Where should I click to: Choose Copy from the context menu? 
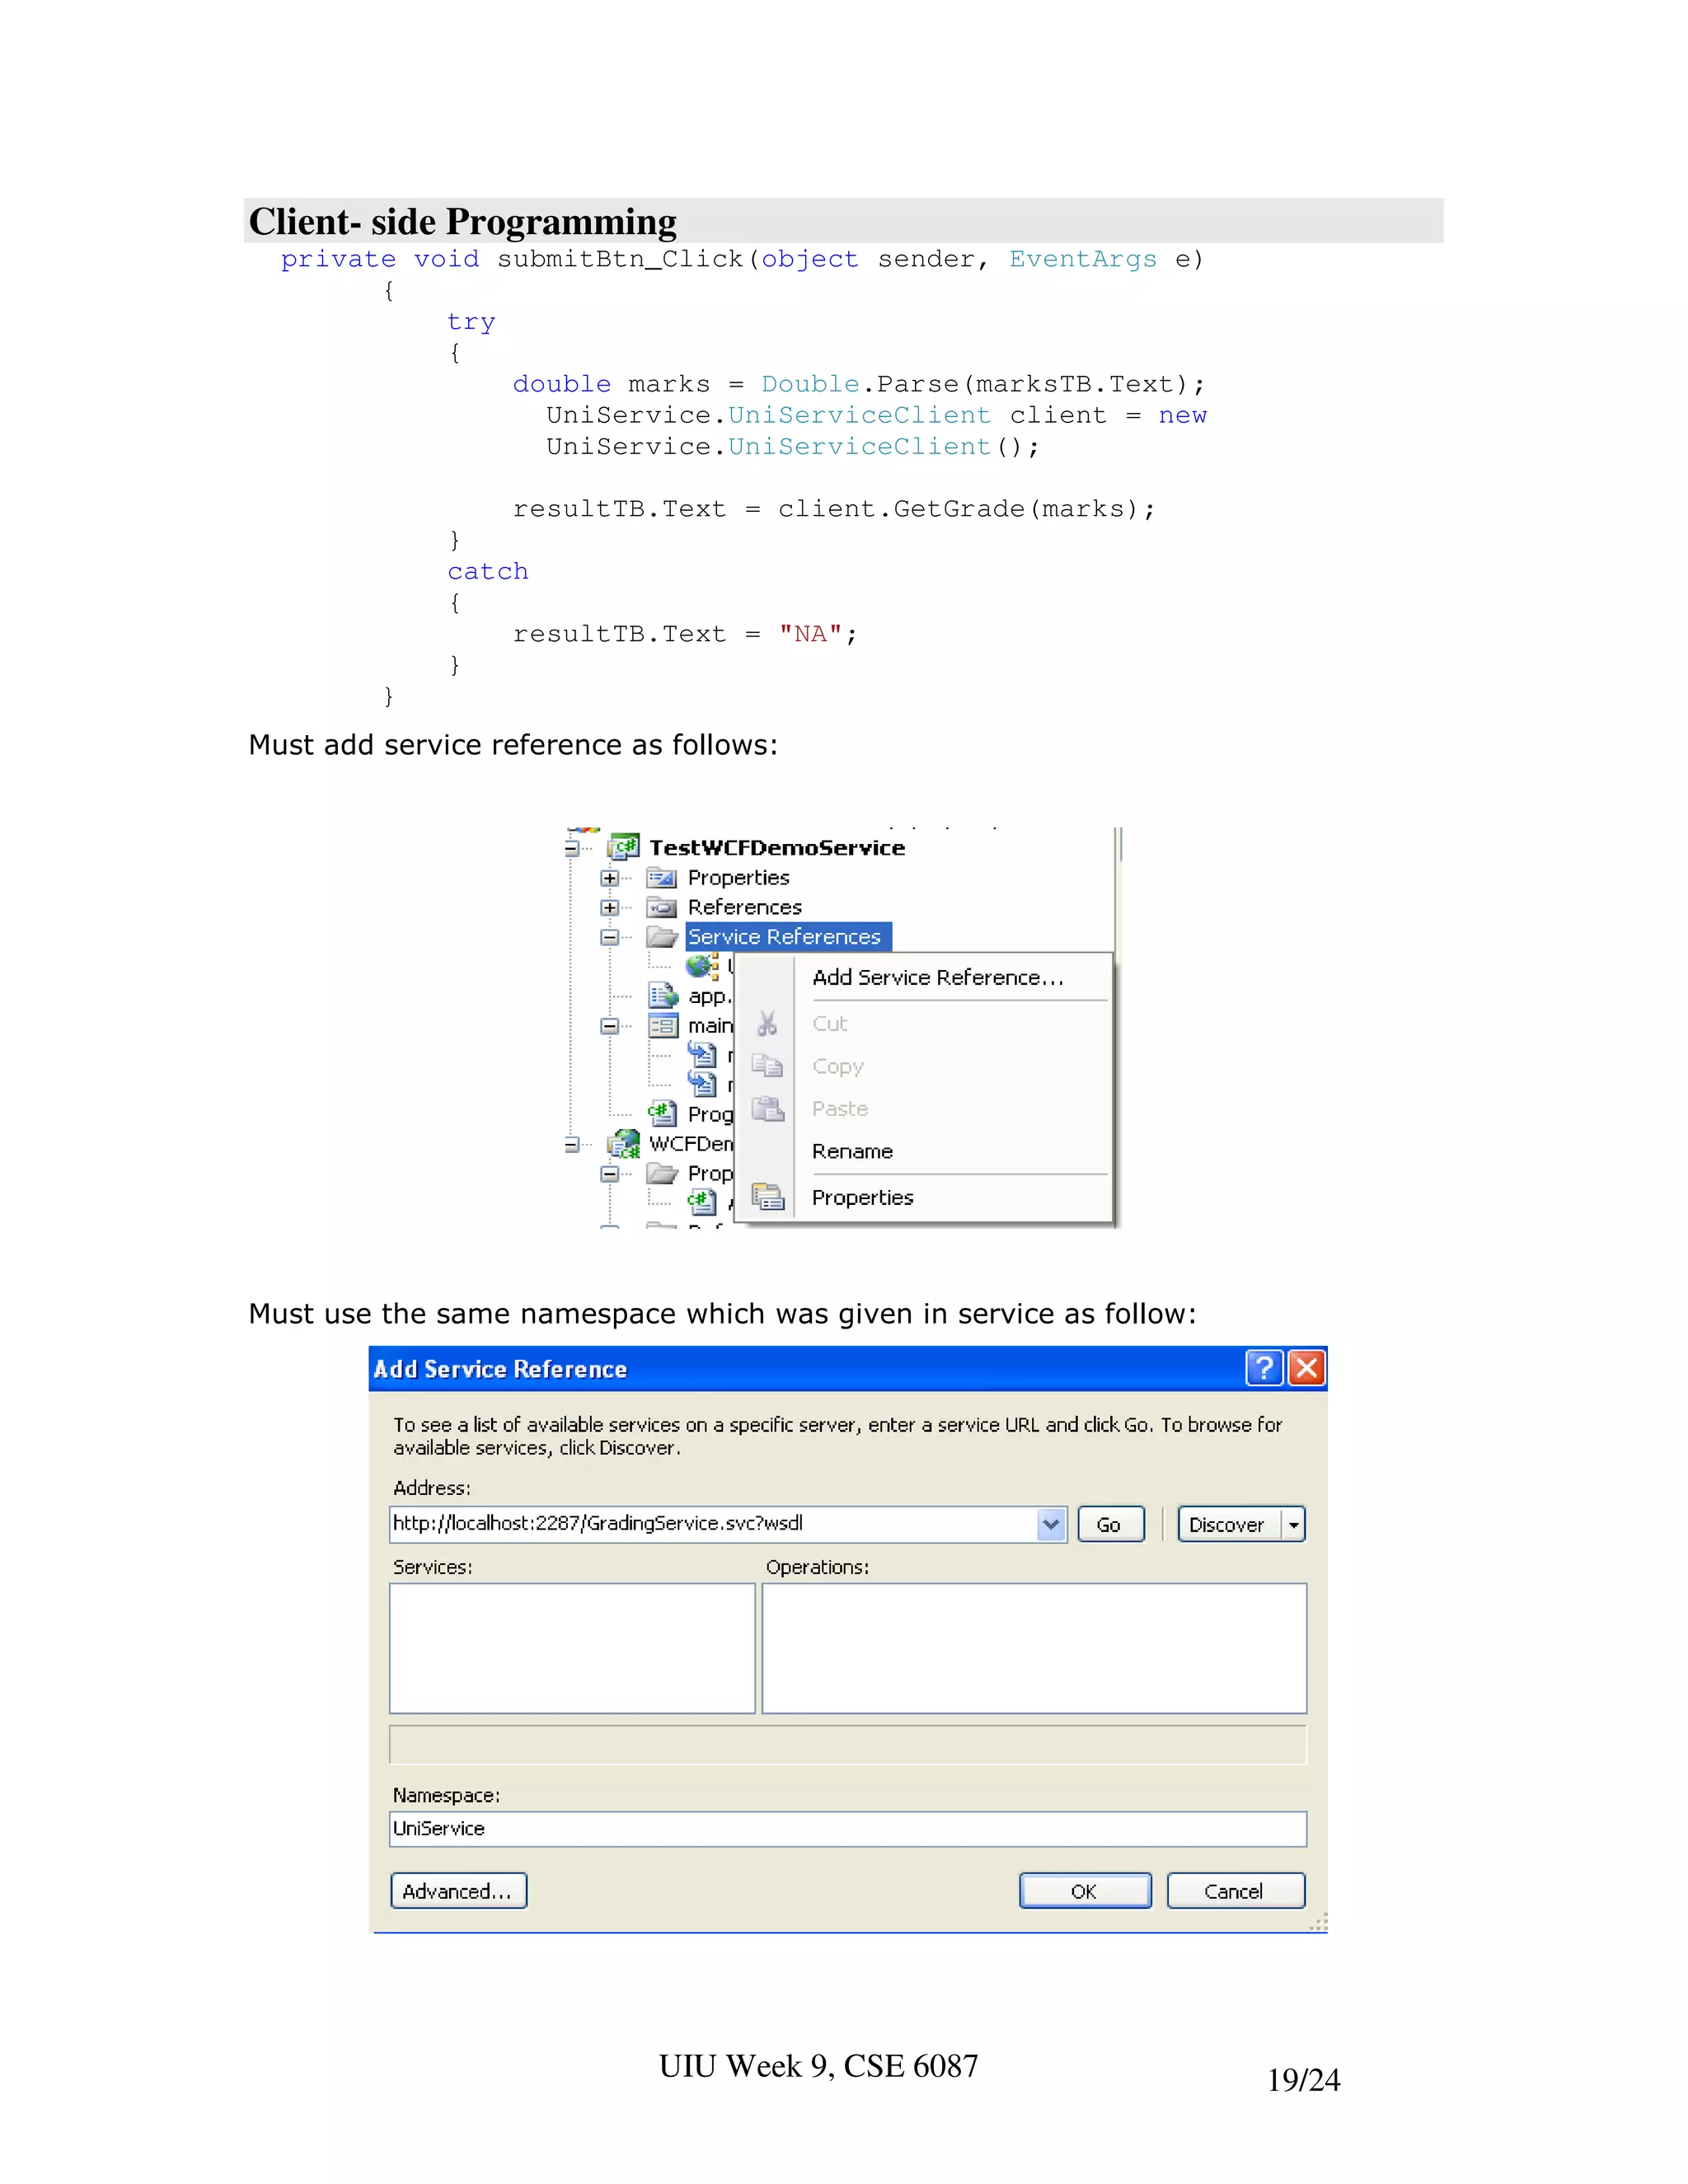[x=838, y=1066]
